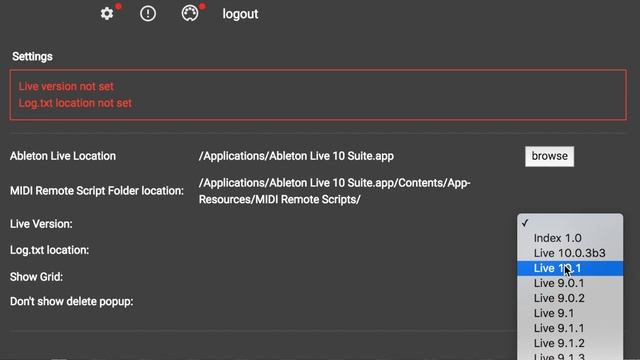
Task: Click browse for Ableton Live Location
Action: point(549,156)
